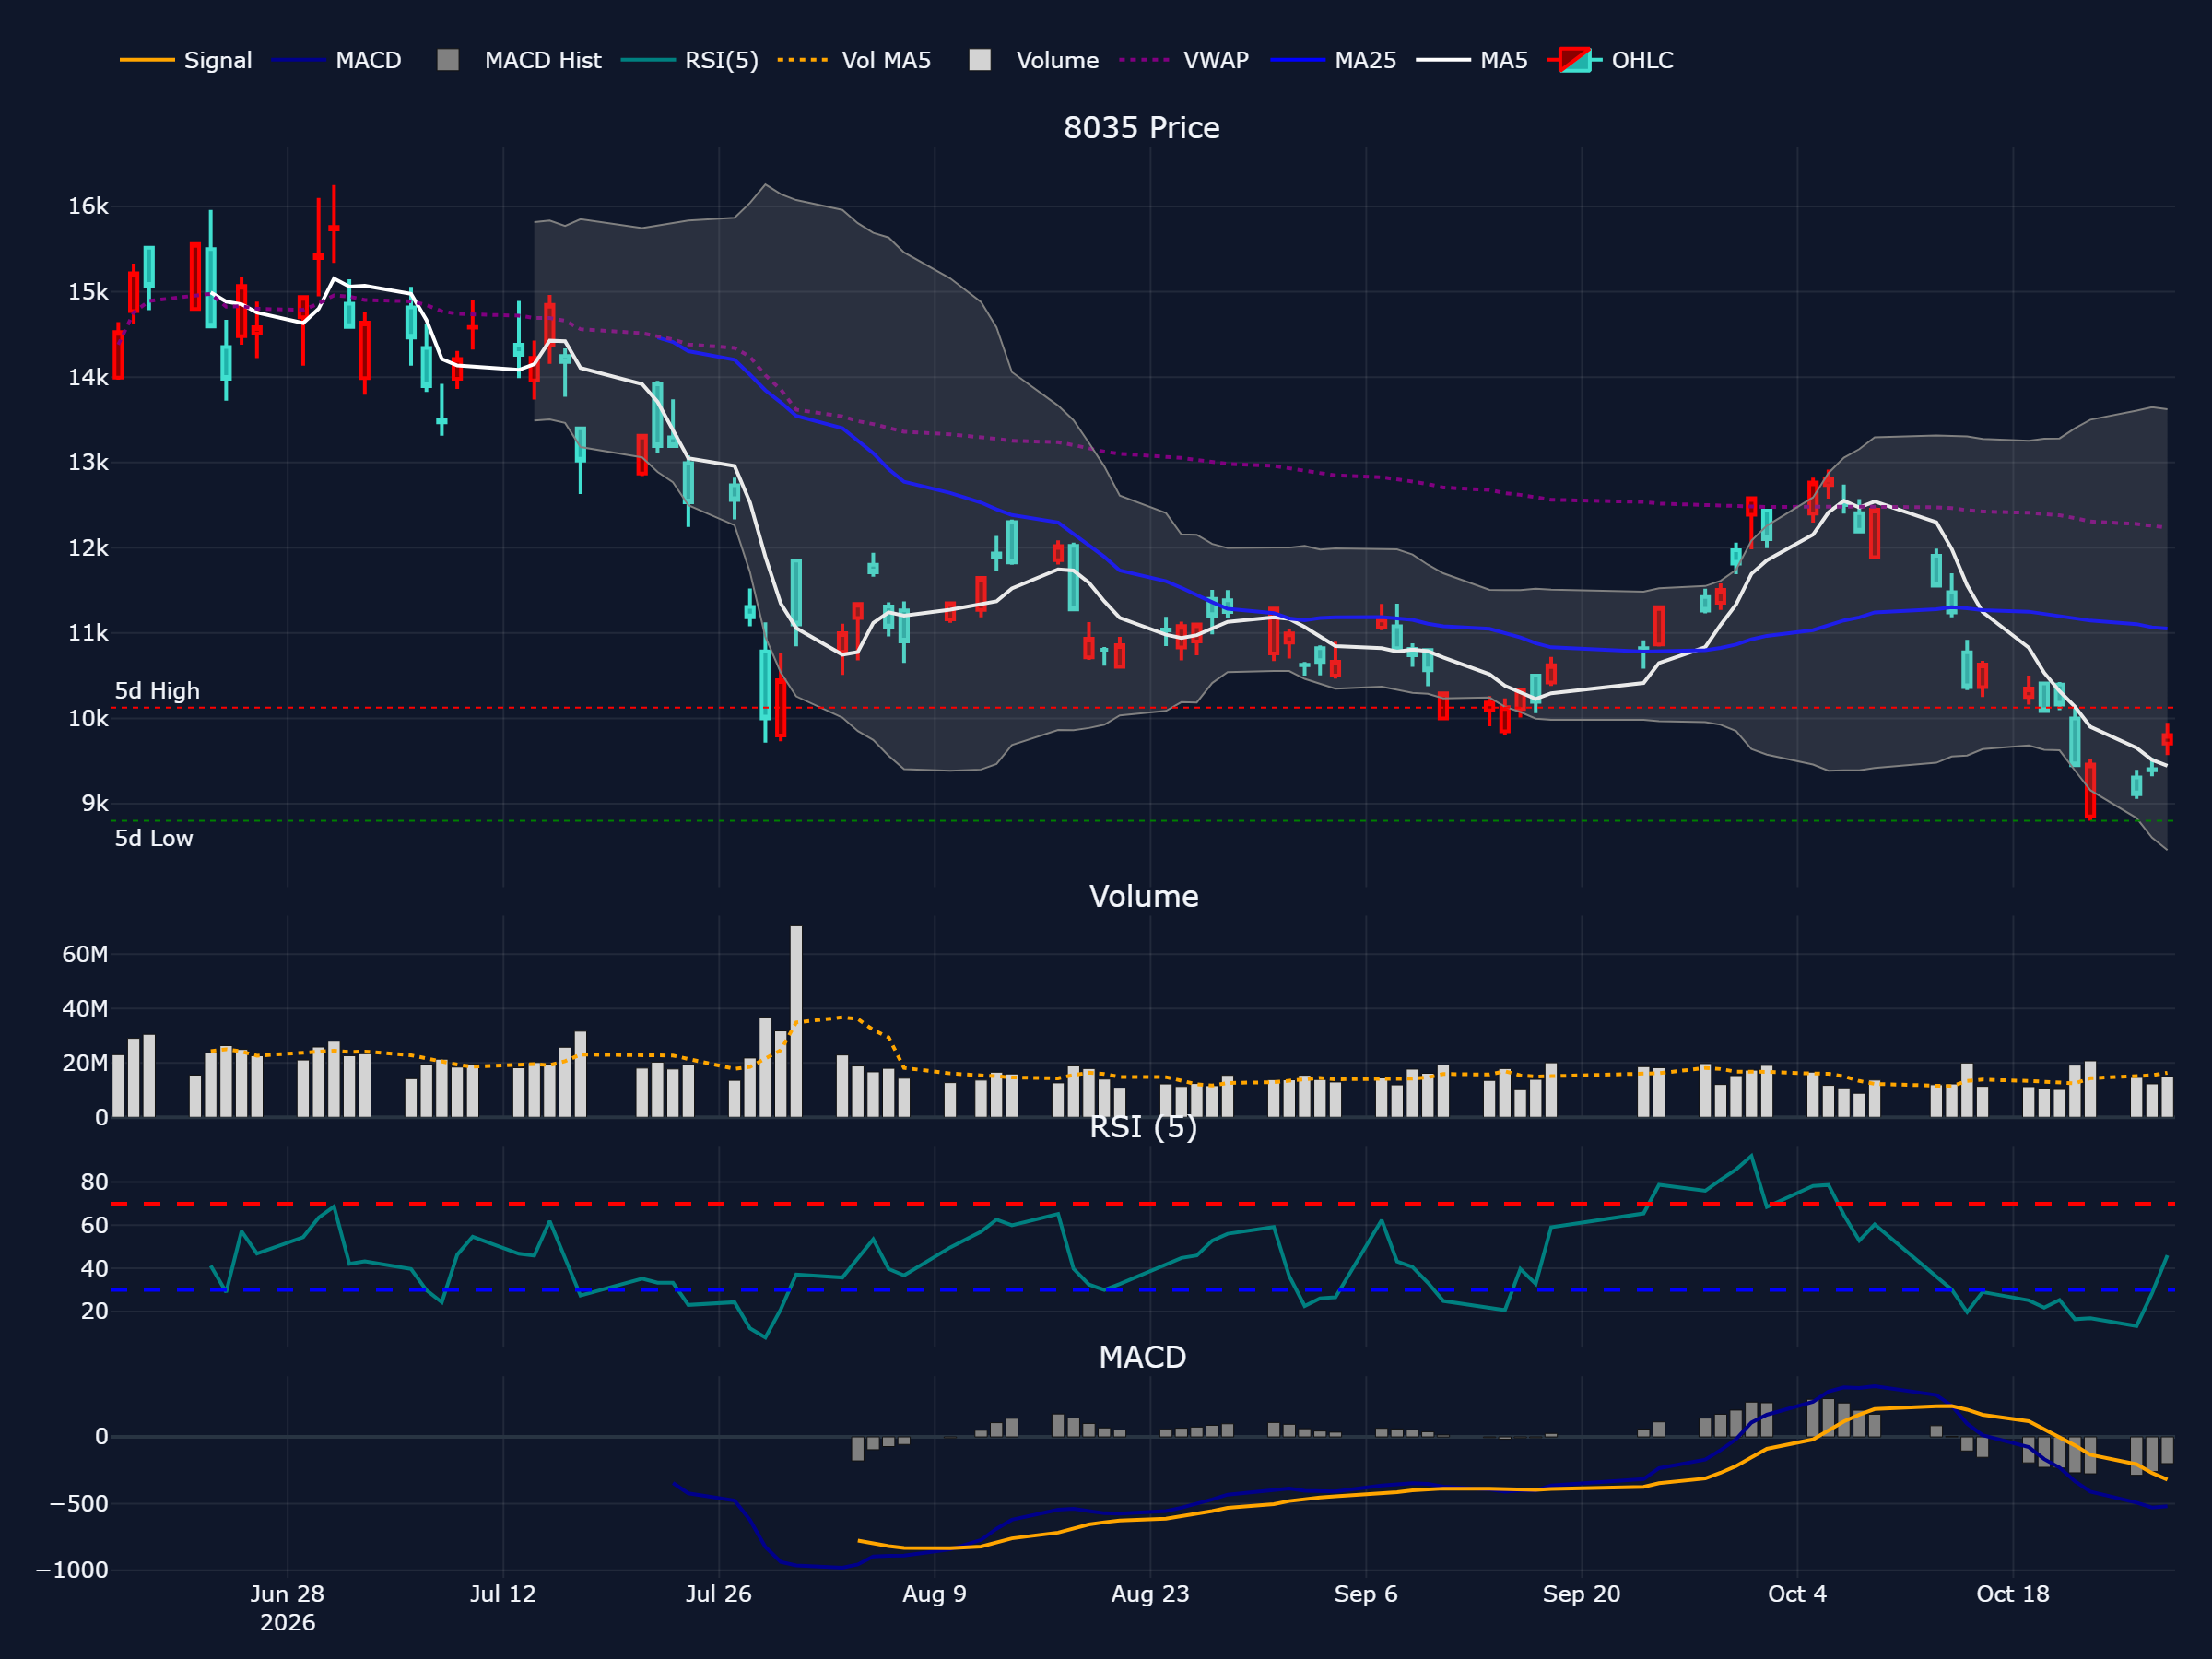
Task: Click the last red candlestick at far right
Action: [2167, 739]
